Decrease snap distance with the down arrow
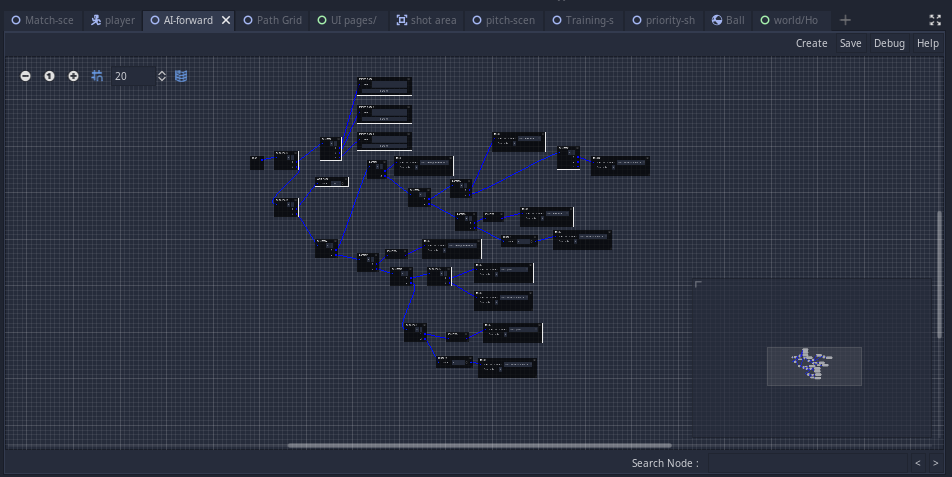 162,80
